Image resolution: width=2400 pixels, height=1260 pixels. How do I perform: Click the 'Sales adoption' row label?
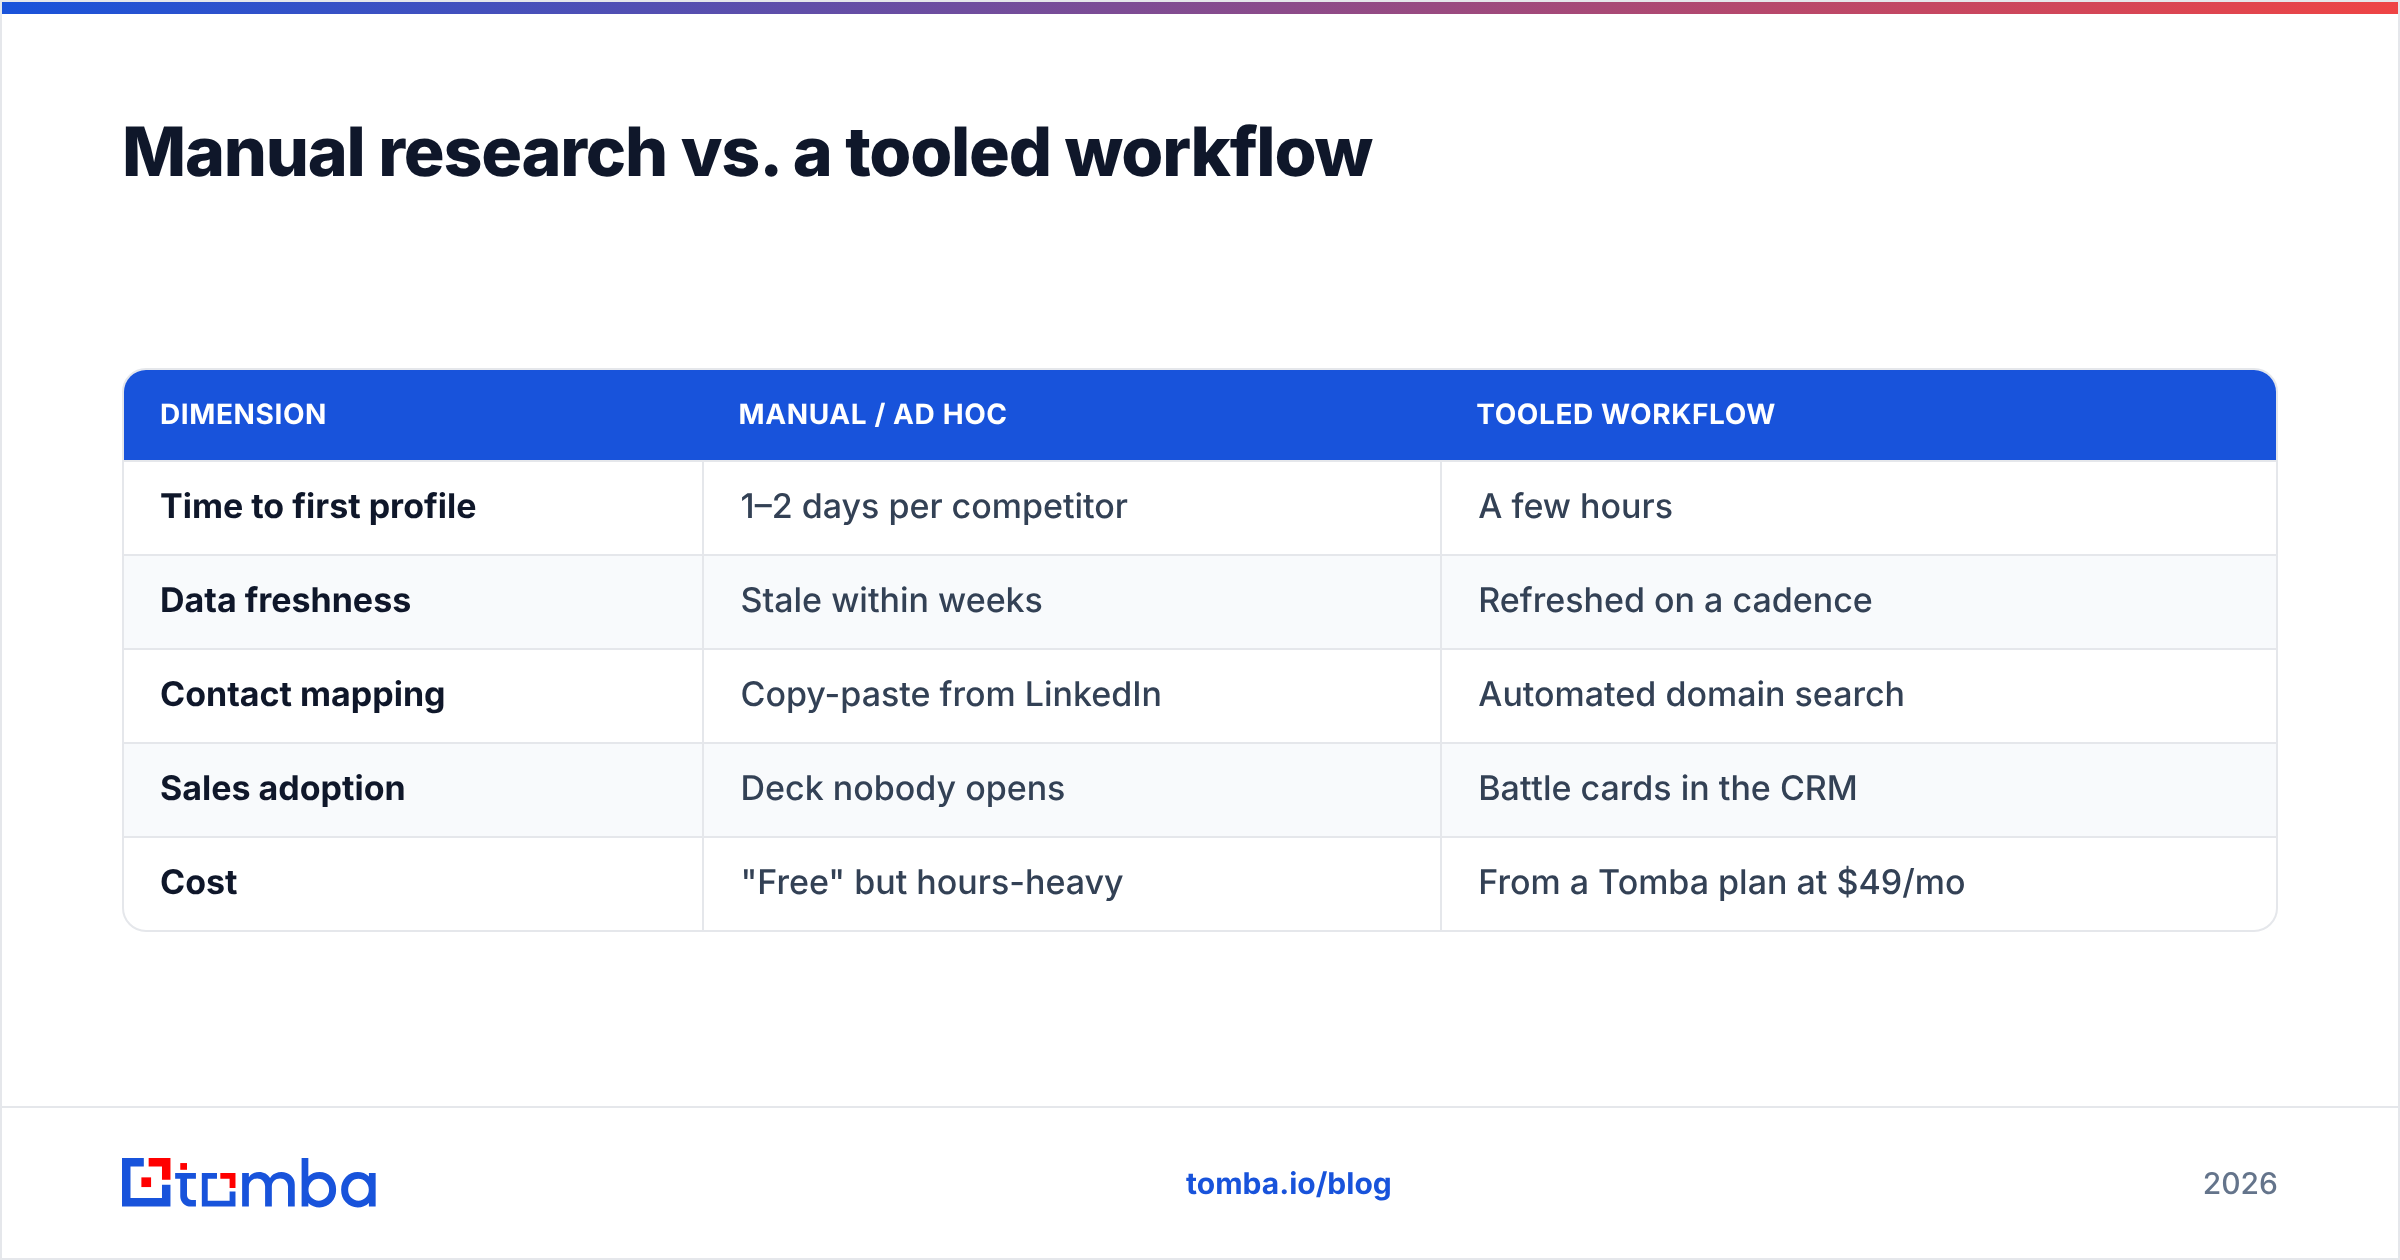413,789
